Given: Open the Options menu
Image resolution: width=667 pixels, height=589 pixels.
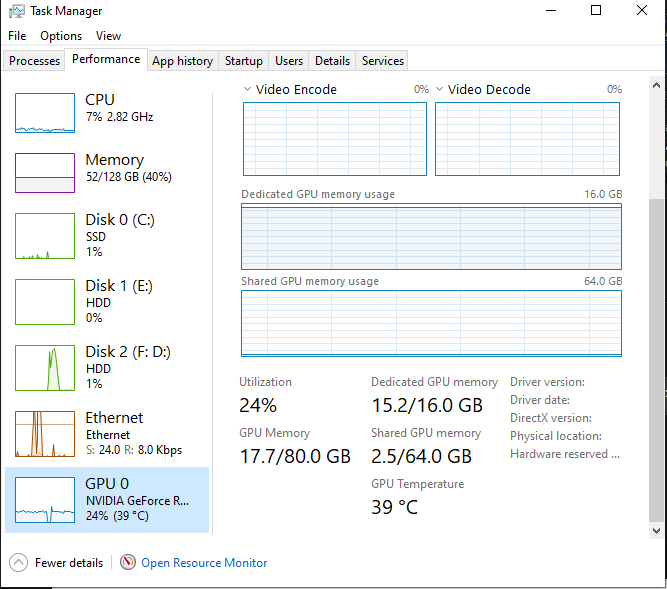Looking at the screenshot, I should tap(61, 36).
